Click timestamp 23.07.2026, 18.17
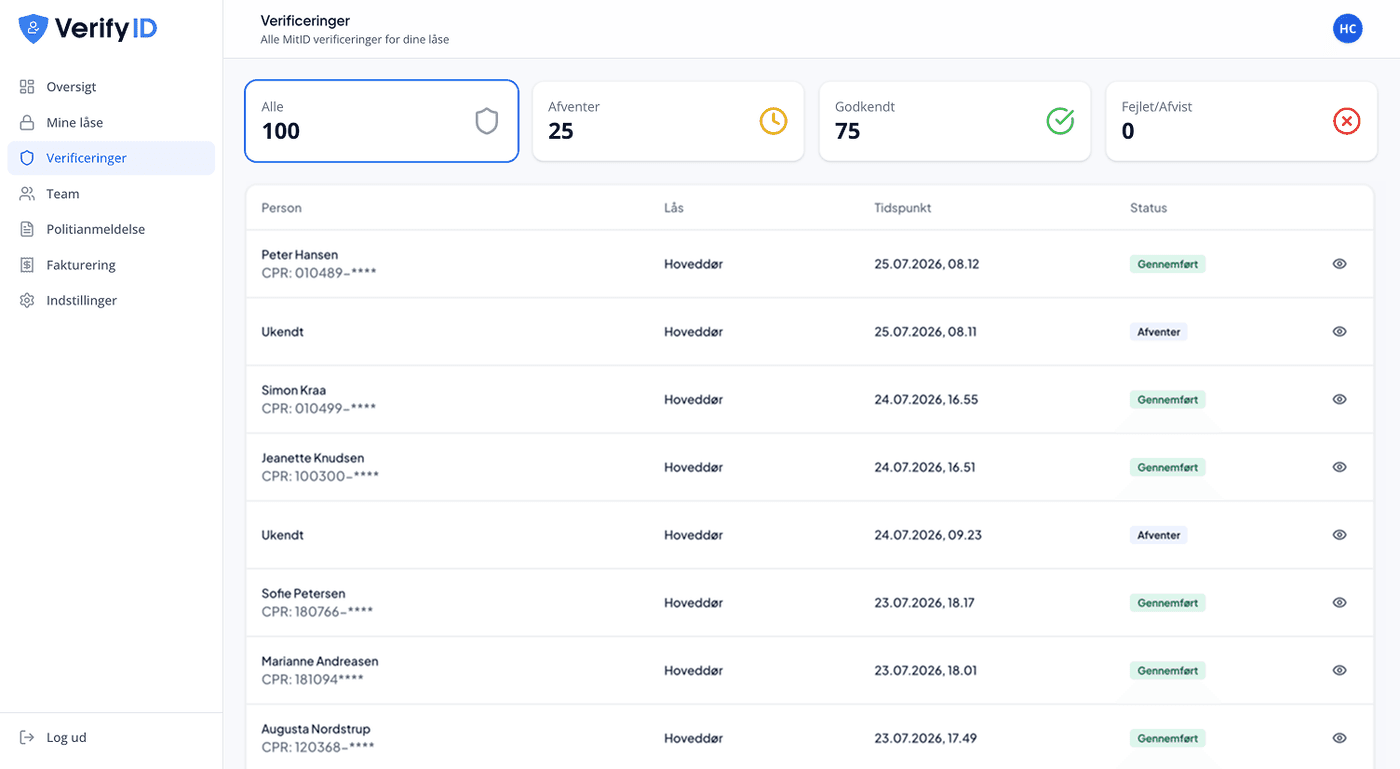This screenshot has height=769, width=1400. 924,603
